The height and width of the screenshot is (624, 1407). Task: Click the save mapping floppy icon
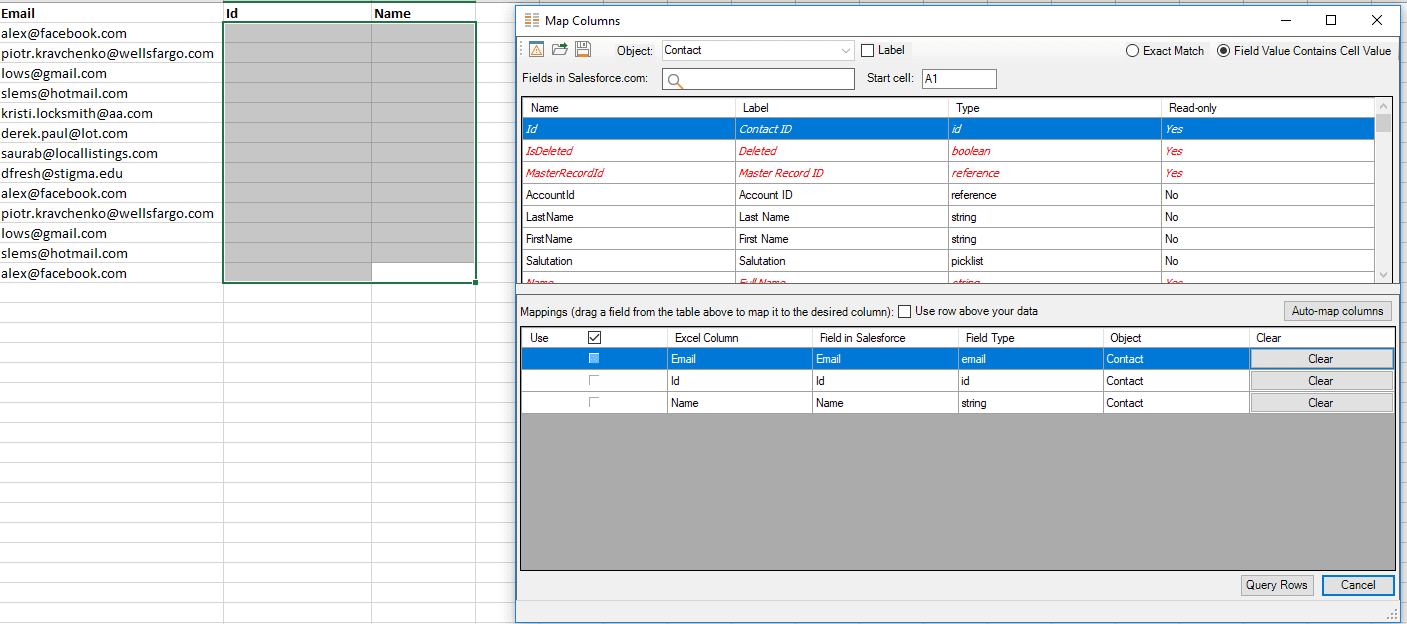click(582, 50)
